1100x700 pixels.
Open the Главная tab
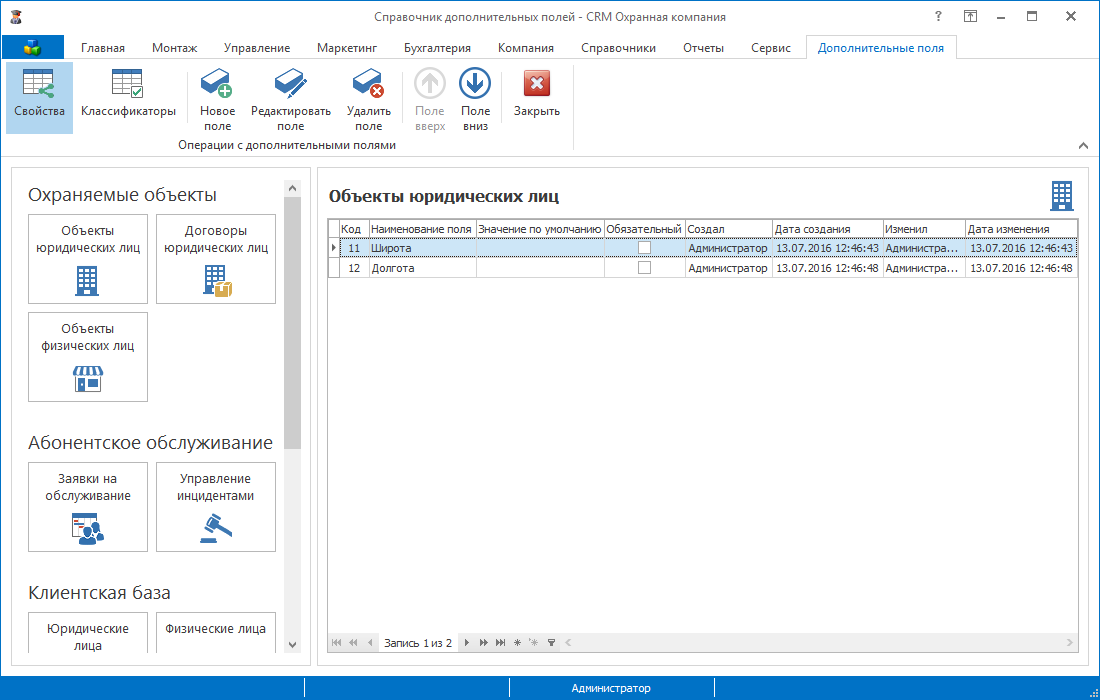102,48
